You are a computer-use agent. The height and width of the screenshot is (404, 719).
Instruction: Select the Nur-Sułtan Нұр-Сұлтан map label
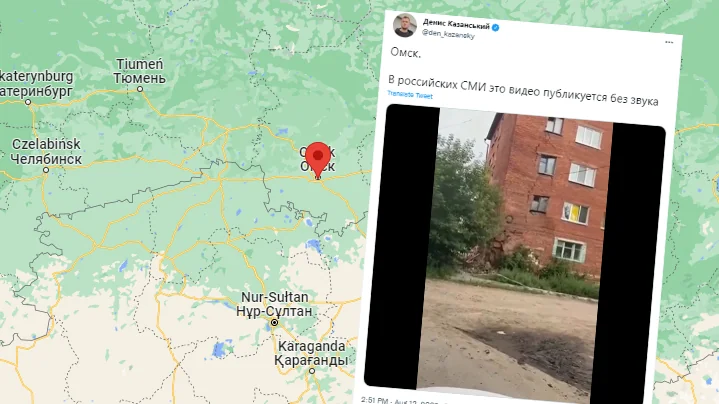tap(274, 304)
